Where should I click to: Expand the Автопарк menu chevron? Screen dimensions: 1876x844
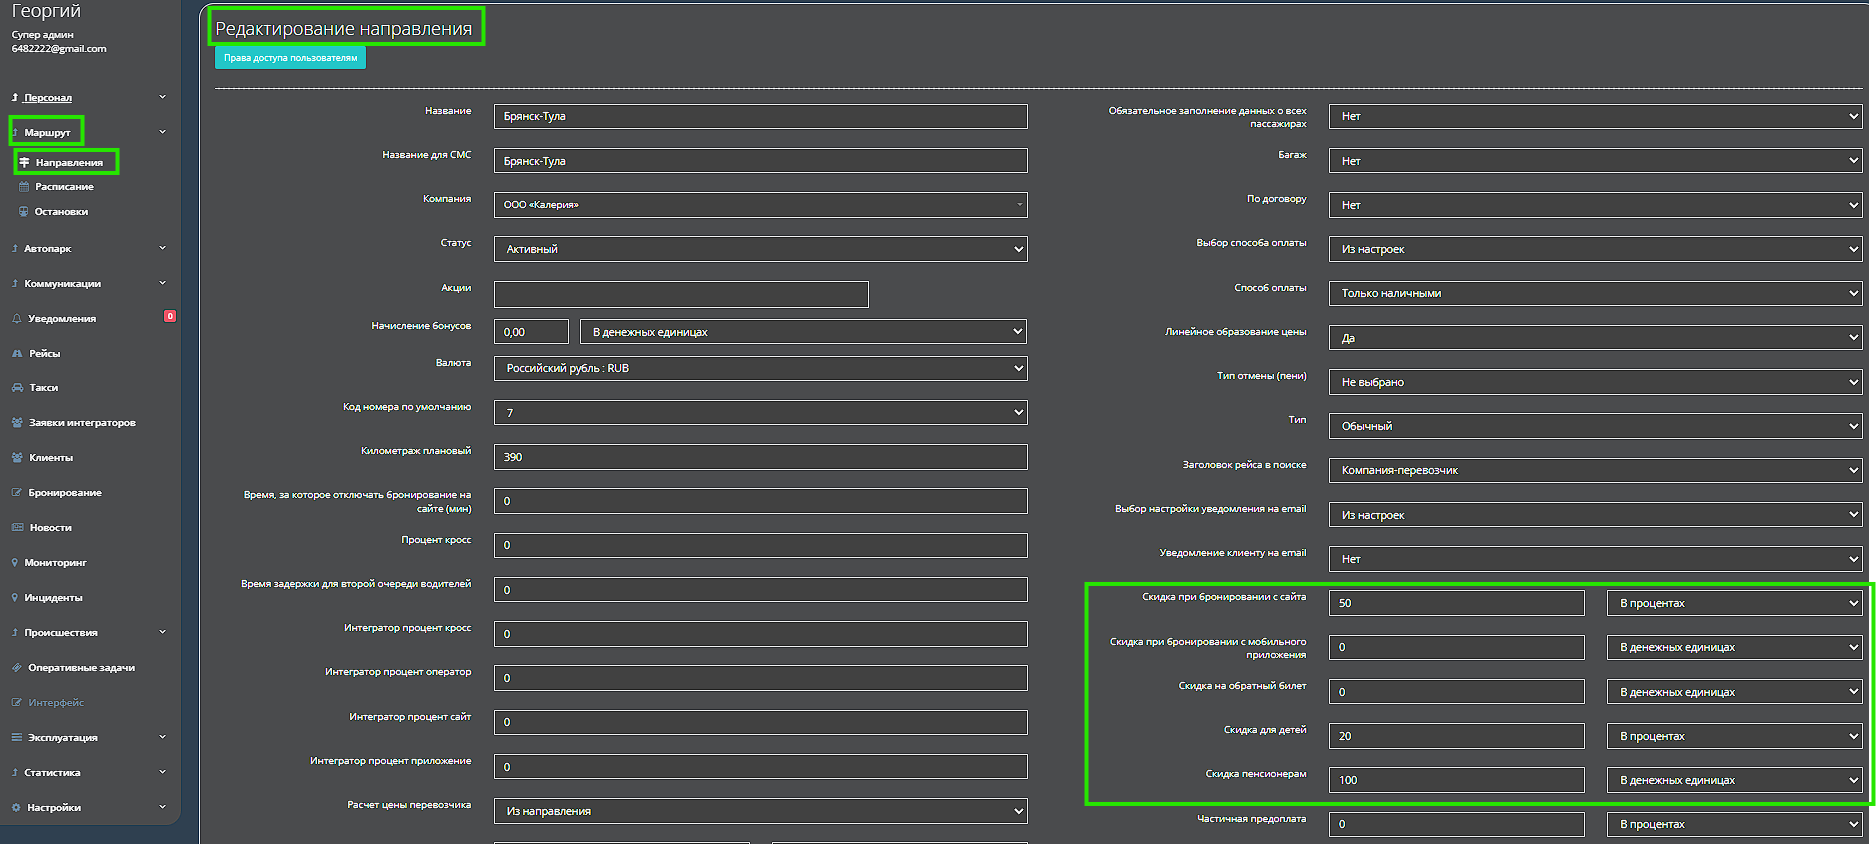(162, 248)
